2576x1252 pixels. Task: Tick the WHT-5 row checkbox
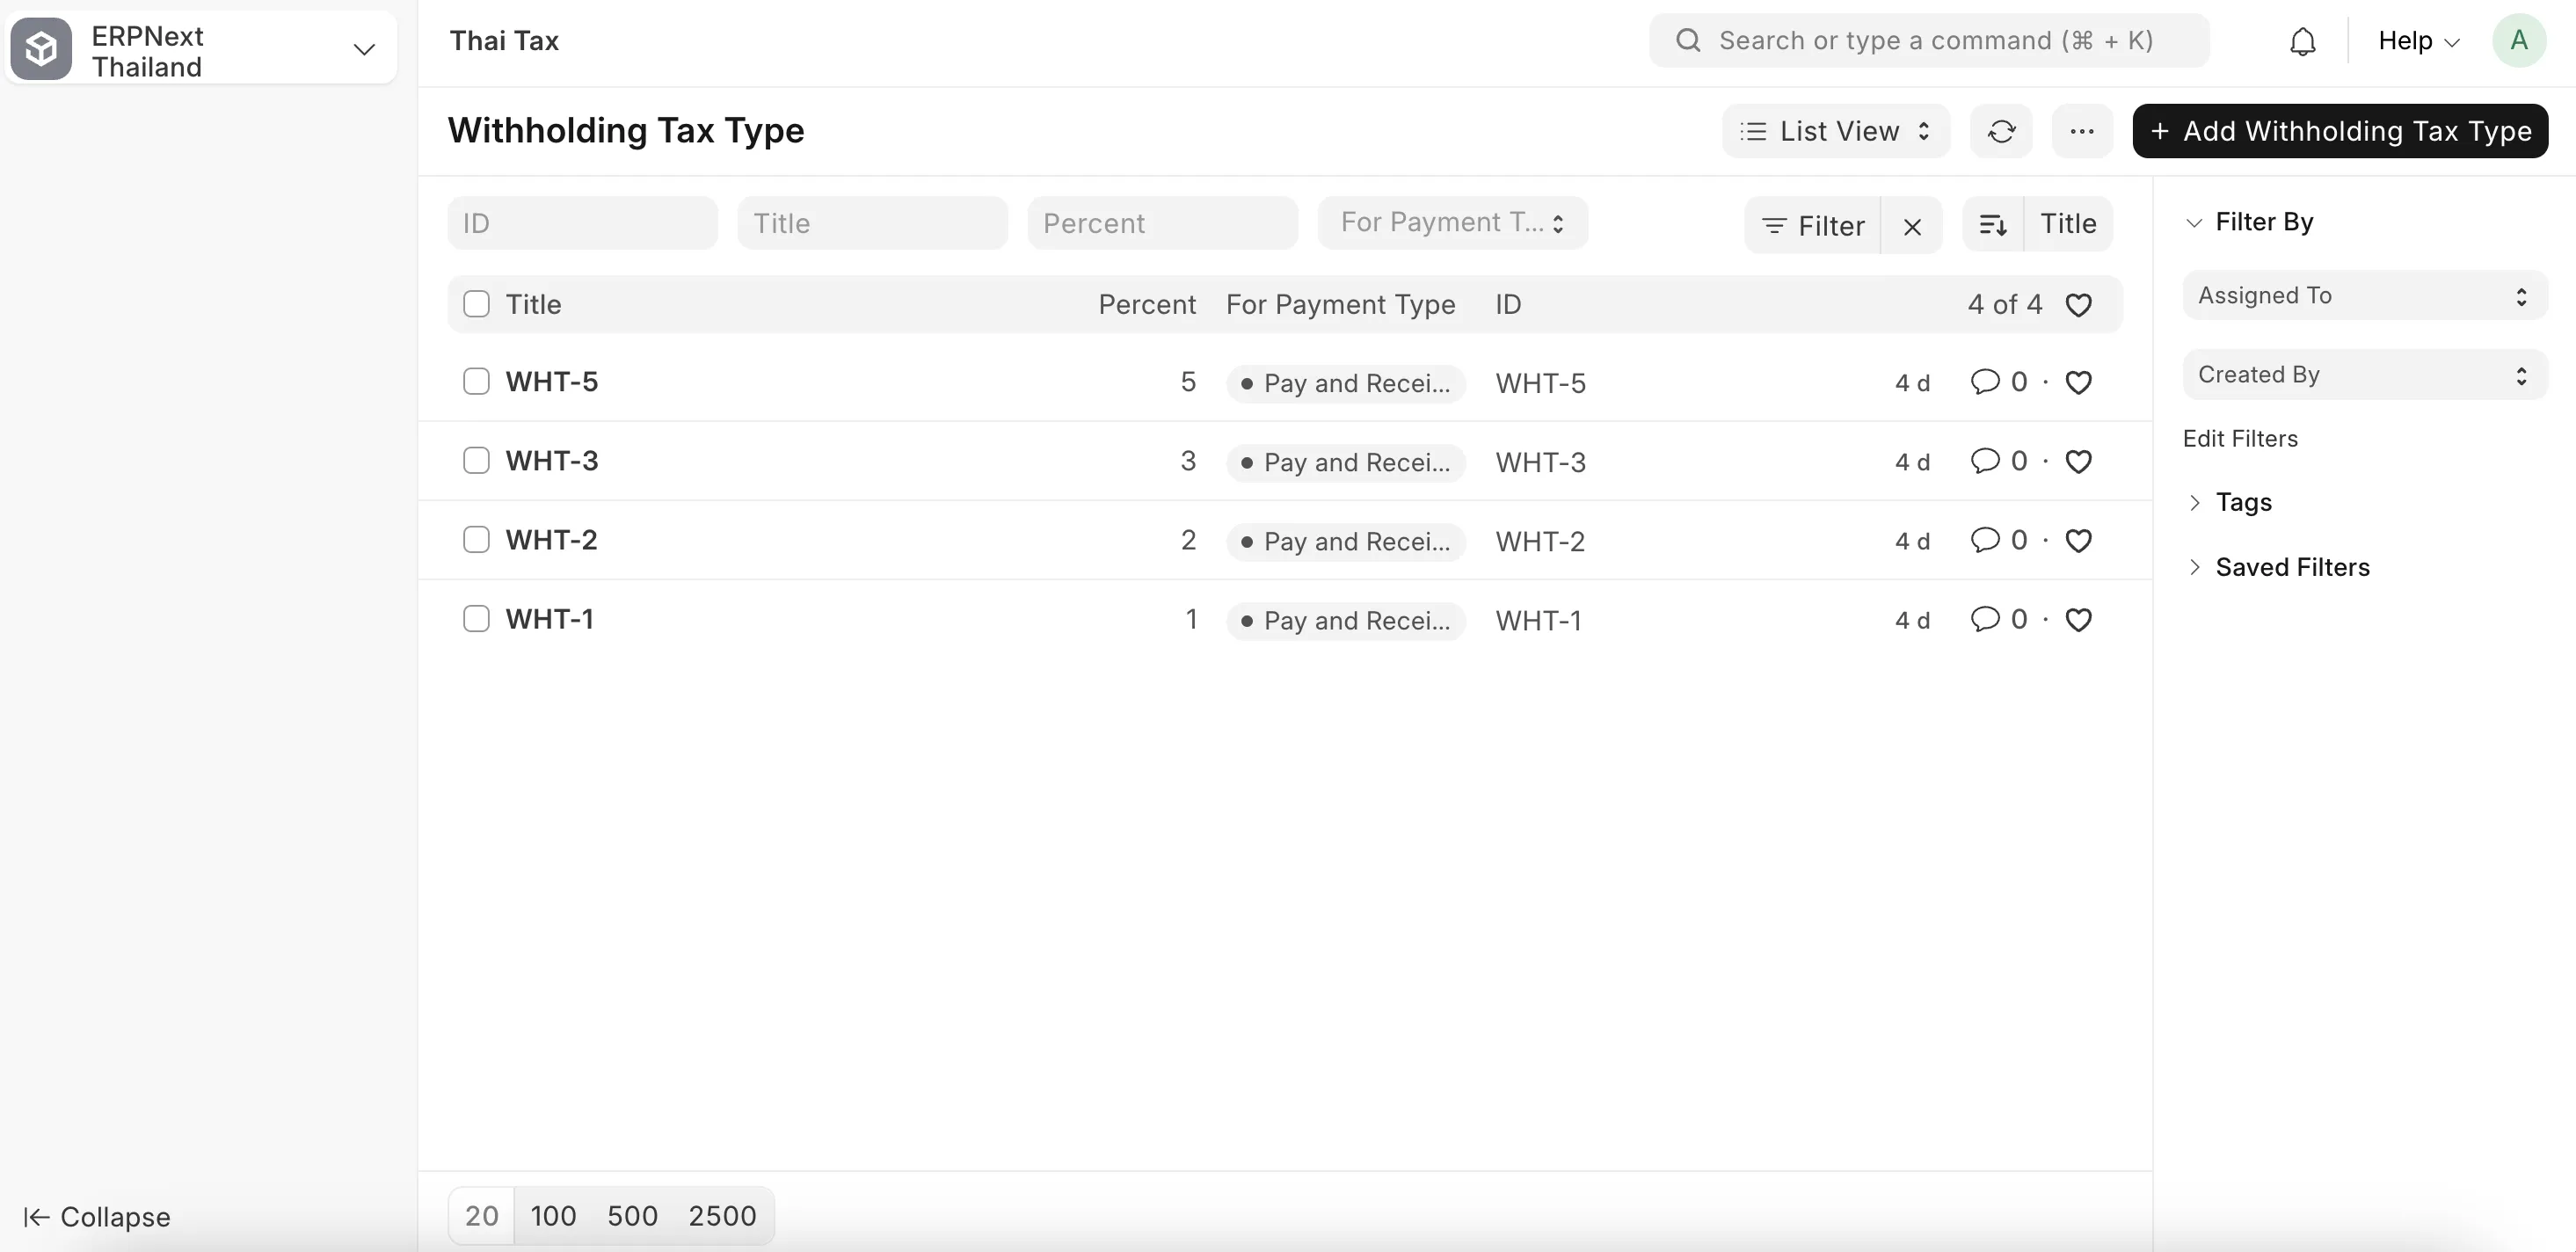point(476,382)
